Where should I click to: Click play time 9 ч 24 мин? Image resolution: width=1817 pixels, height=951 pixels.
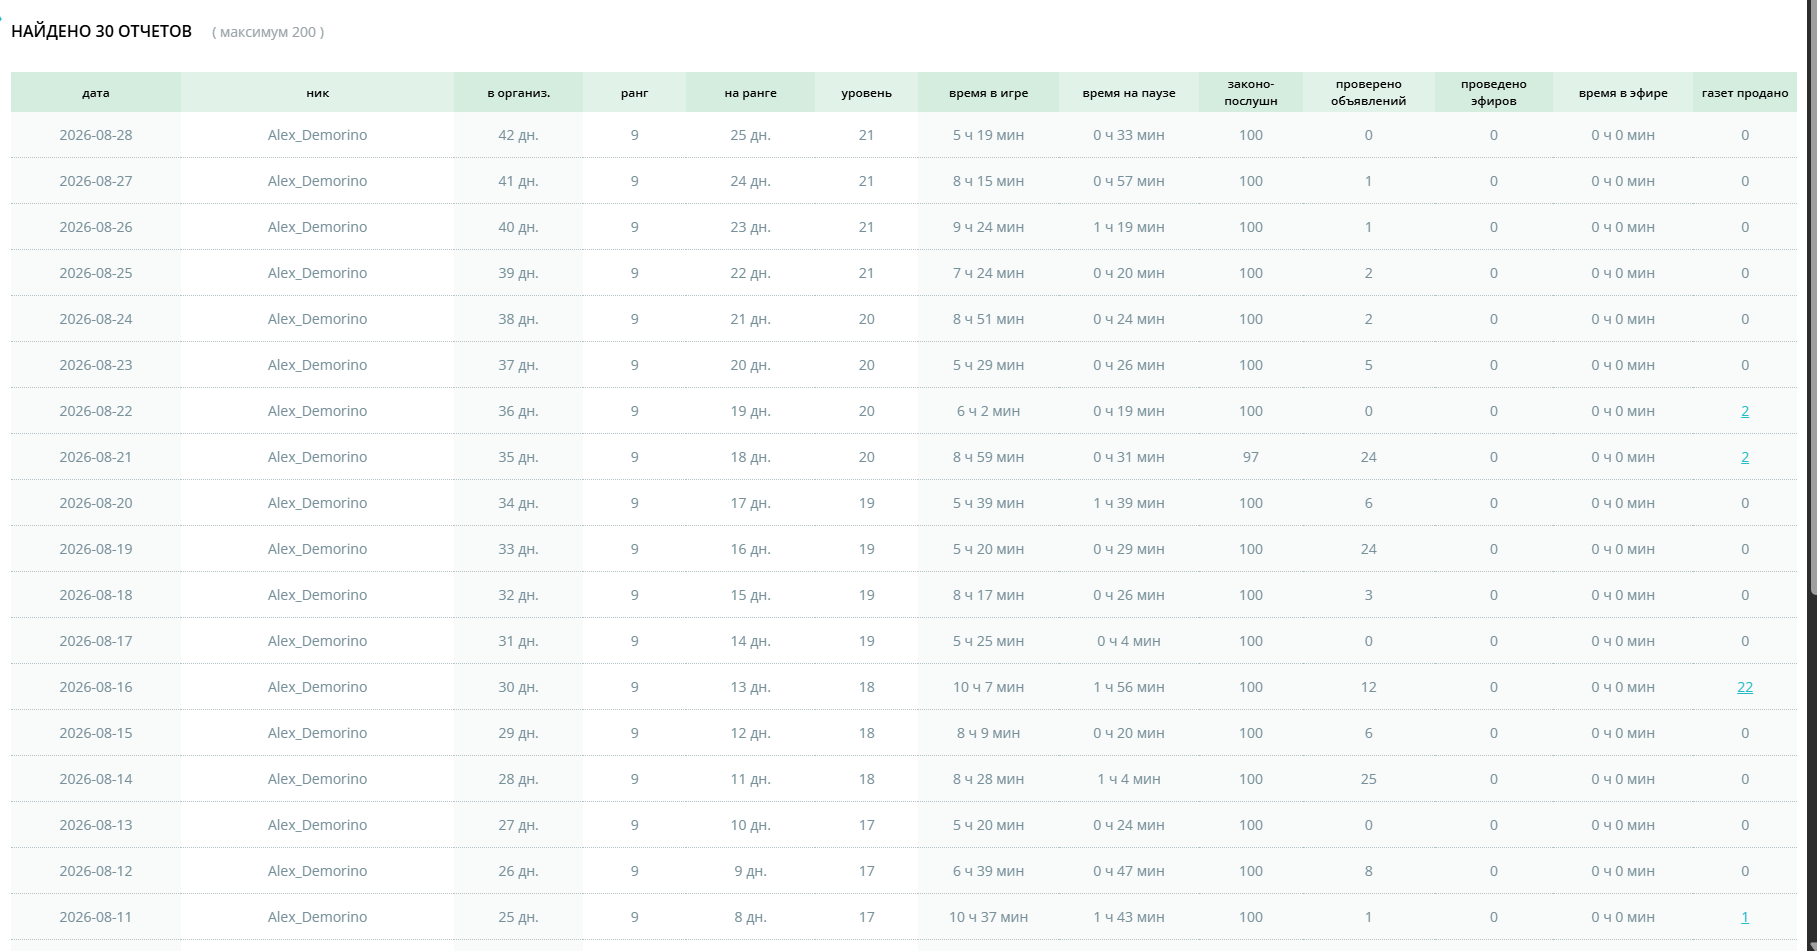(x=988, y=227)
